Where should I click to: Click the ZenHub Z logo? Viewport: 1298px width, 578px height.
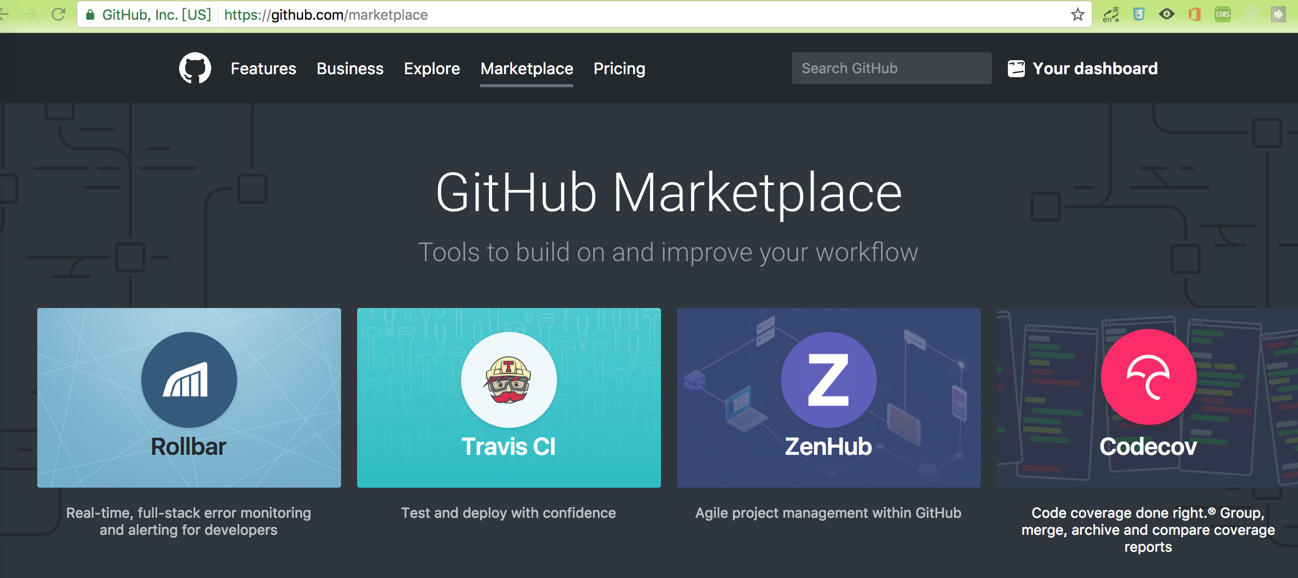coord(829,380)
